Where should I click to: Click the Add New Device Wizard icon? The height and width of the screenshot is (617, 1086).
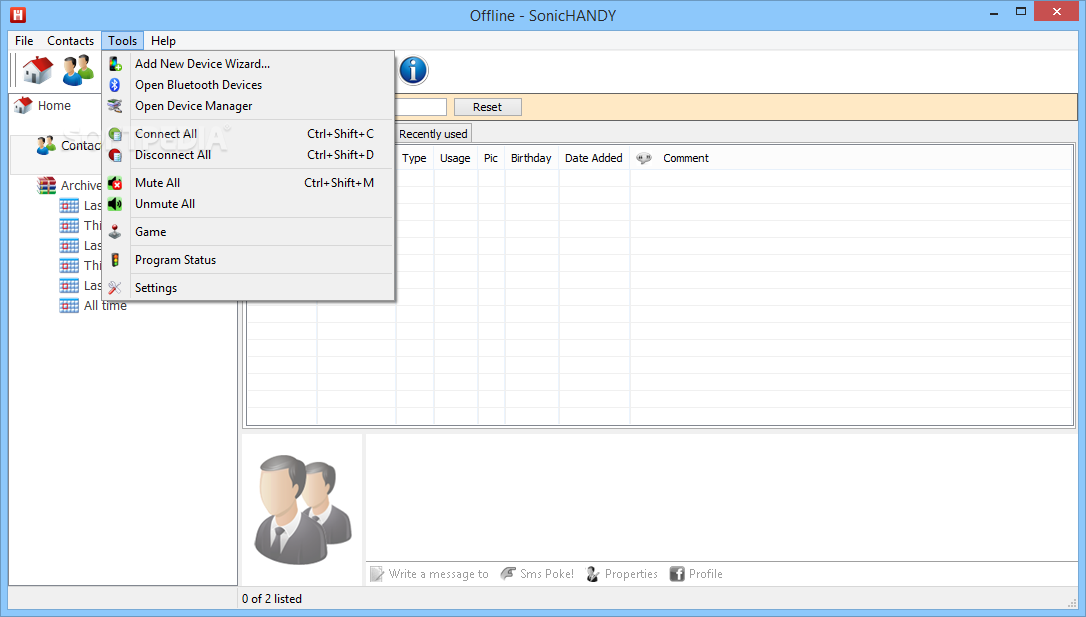click(115, 64)
